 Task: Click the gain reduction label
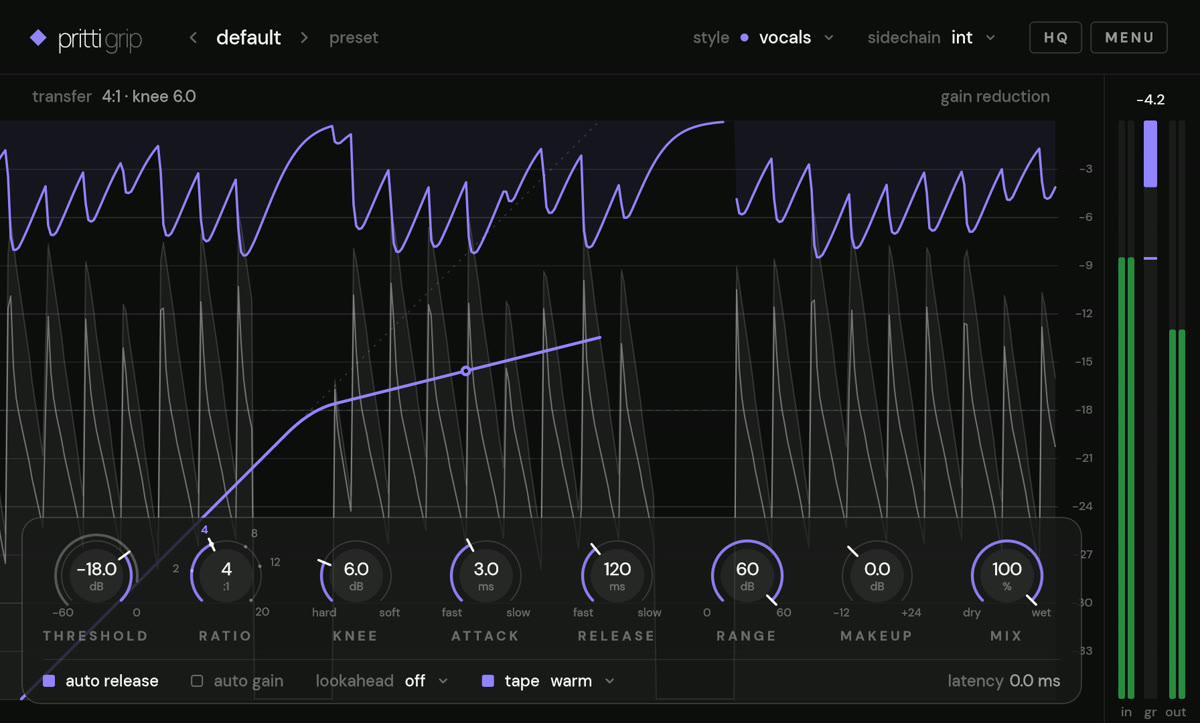[995, 97]
